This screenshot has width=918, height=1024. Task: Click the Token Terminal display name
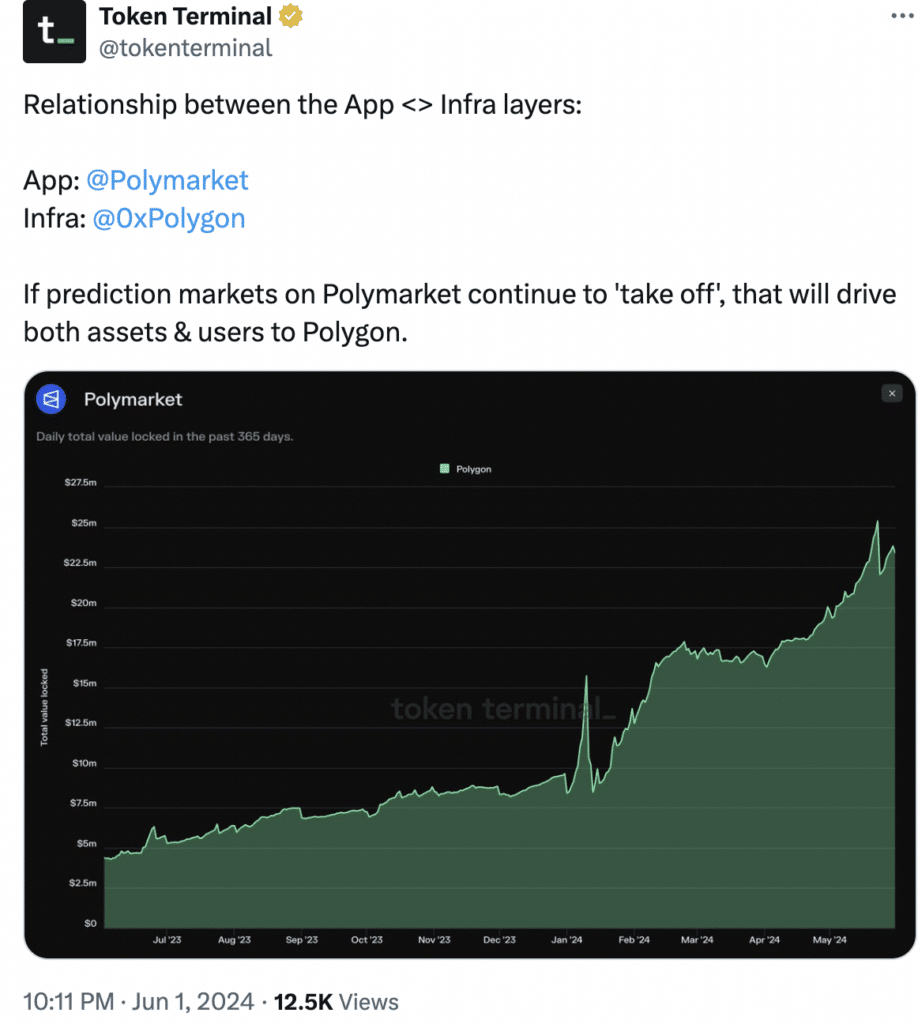tap(185, 17)
